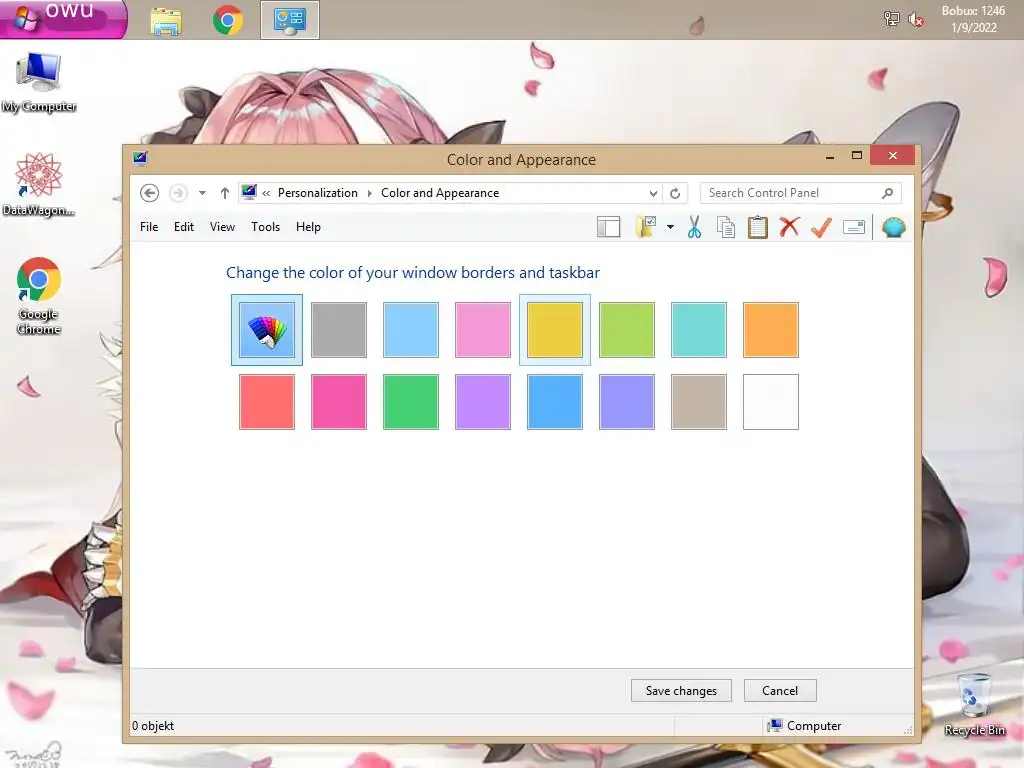Screen dimensions: 1024x768
Task: Select the green color swatch
Action: tap(411, 402)
